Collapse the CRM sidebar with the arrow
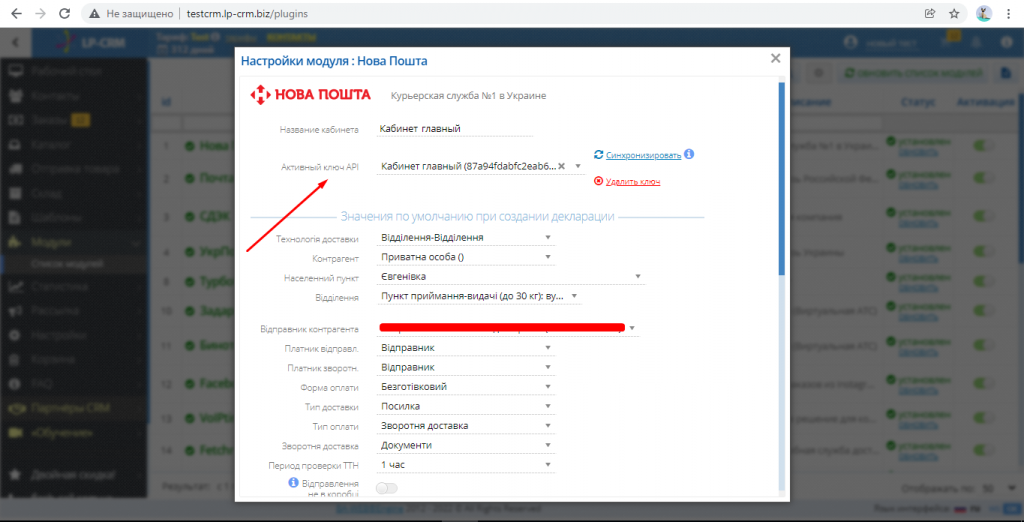Screen dimensions: 1024x522 point(16,42)
